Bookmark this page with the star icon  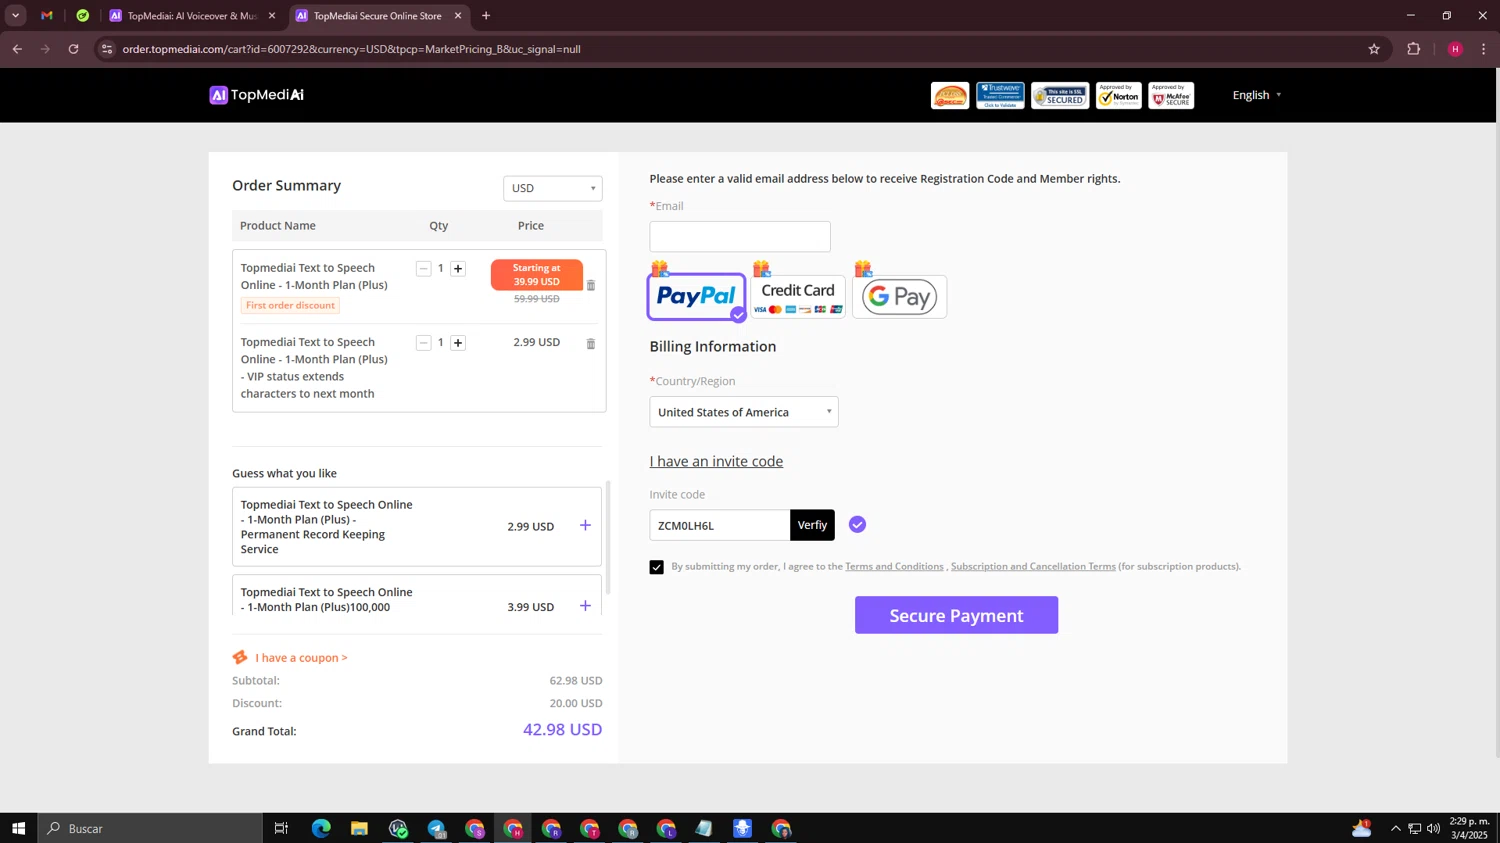(1374, 49)
